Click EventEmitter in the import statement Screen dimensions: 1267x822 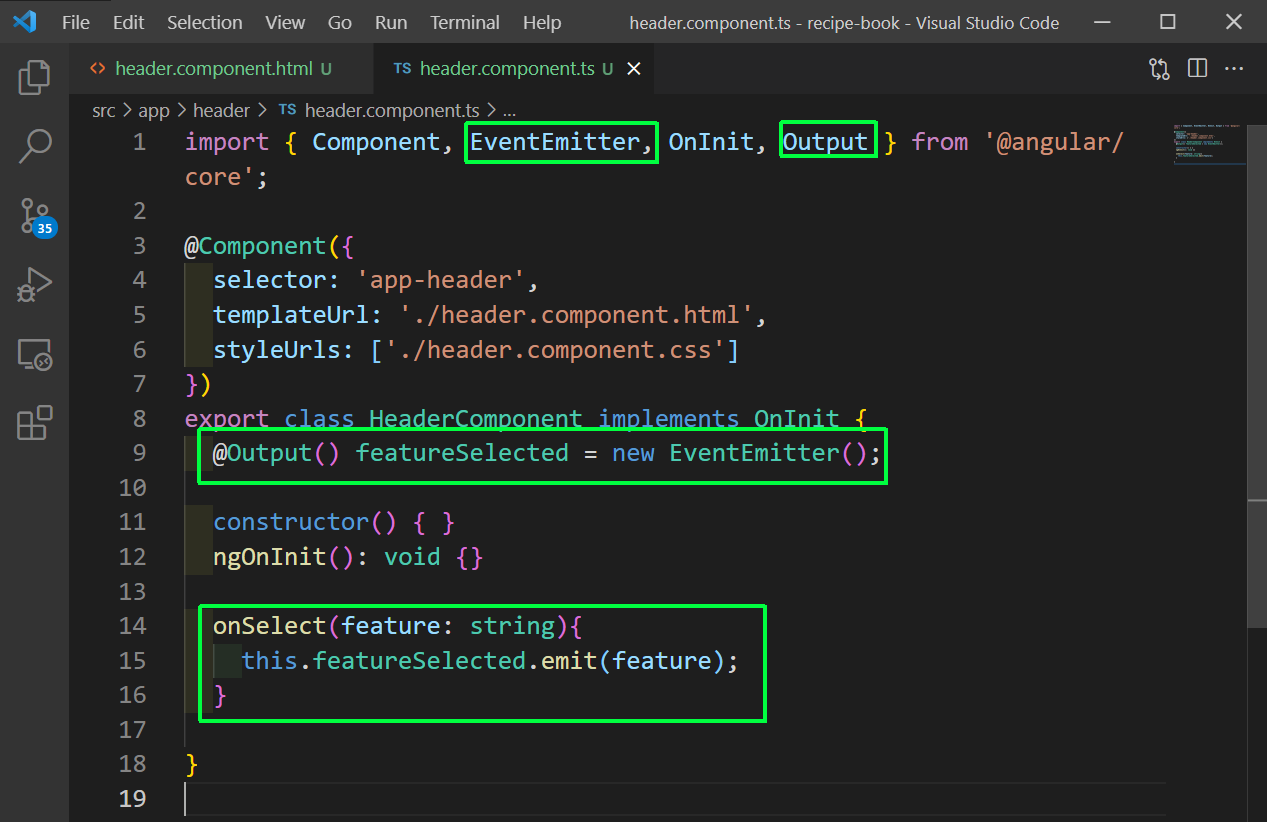coord(555,142)
